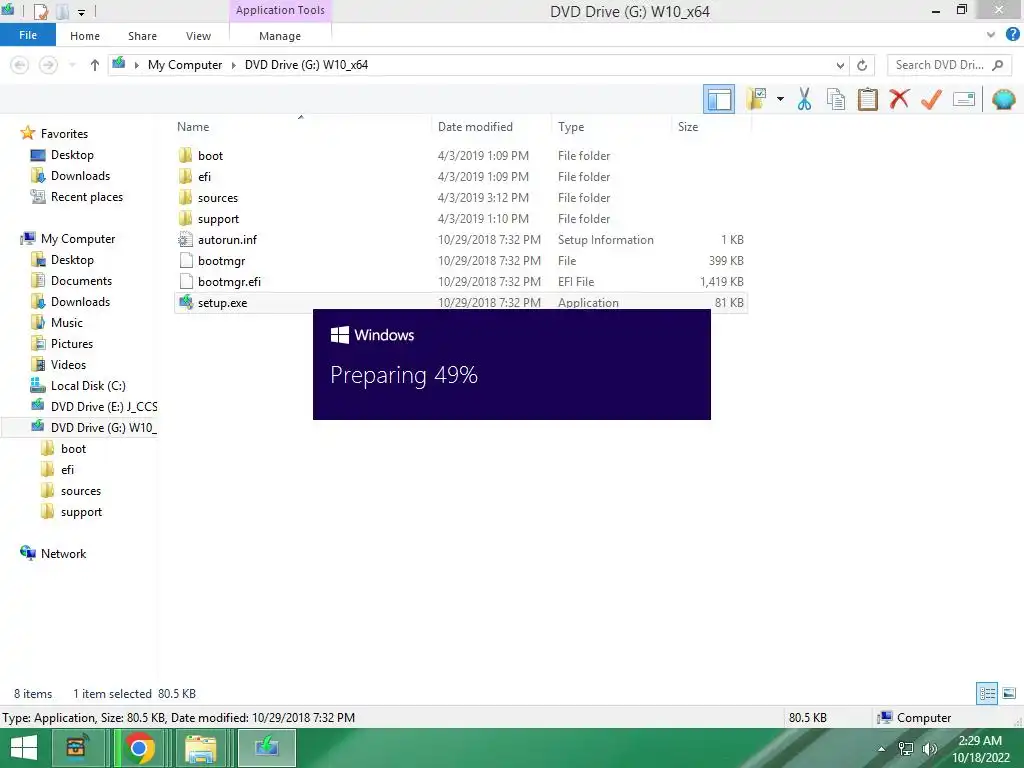Switch to Details view in status bar
The width and height of the screenshot is (1024, 768).
pyautogui.click(x=987, y=693)
